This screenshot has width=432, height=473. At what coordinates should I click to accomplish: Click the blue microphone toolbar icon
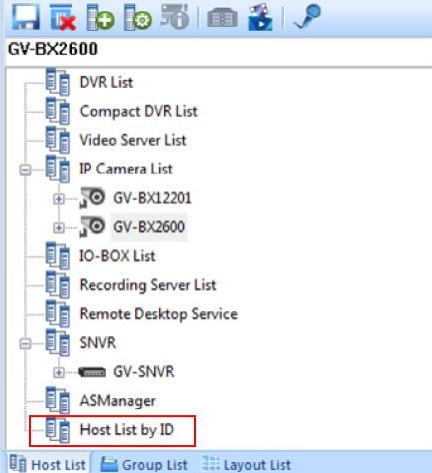point(307,16)
